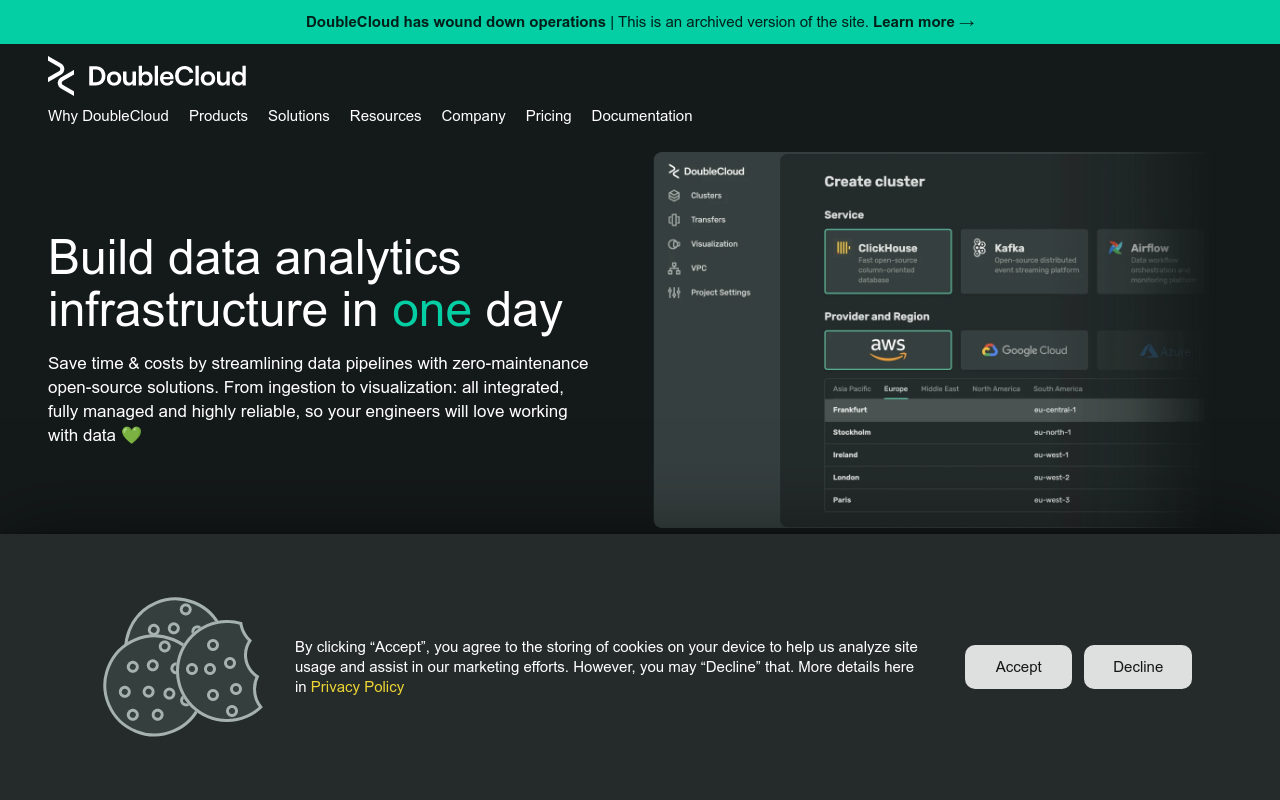
Task: Follow the Learn more banner link
Action: click(923, 22)
